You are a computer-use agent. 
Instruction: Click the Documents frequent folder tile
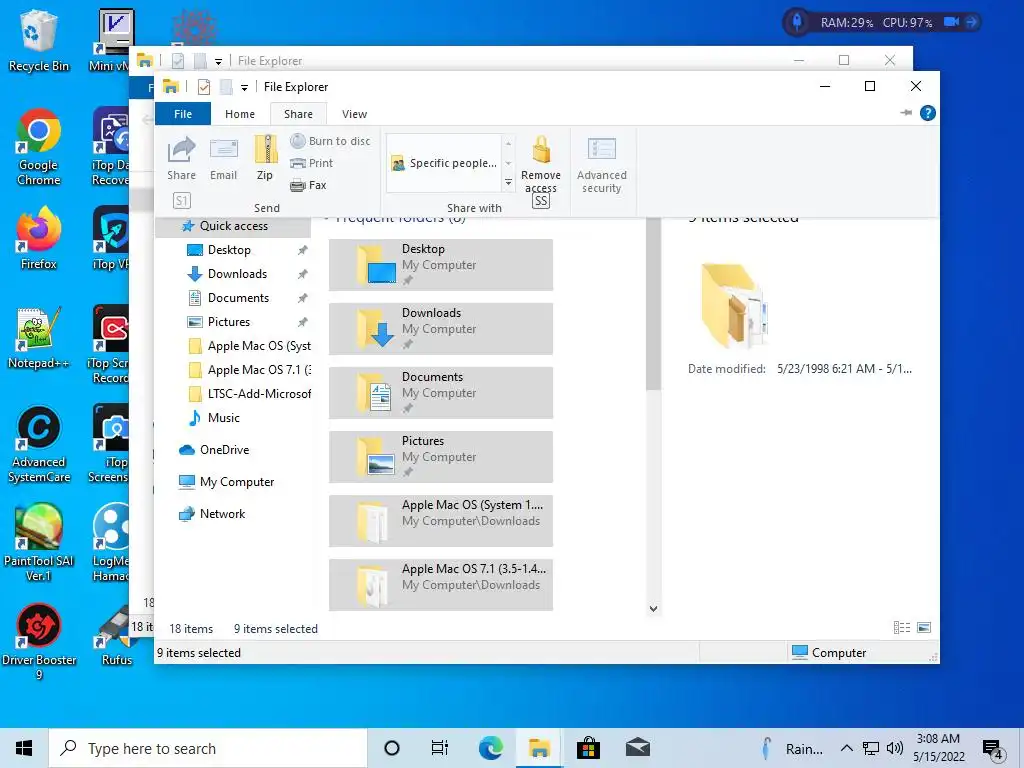click(x=441, y=392)
